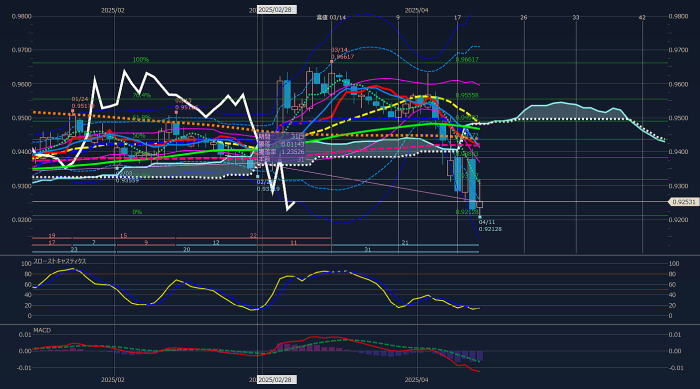700x389 pixels.
Task: Click the MACD panel title
Action: click(42, 330)
